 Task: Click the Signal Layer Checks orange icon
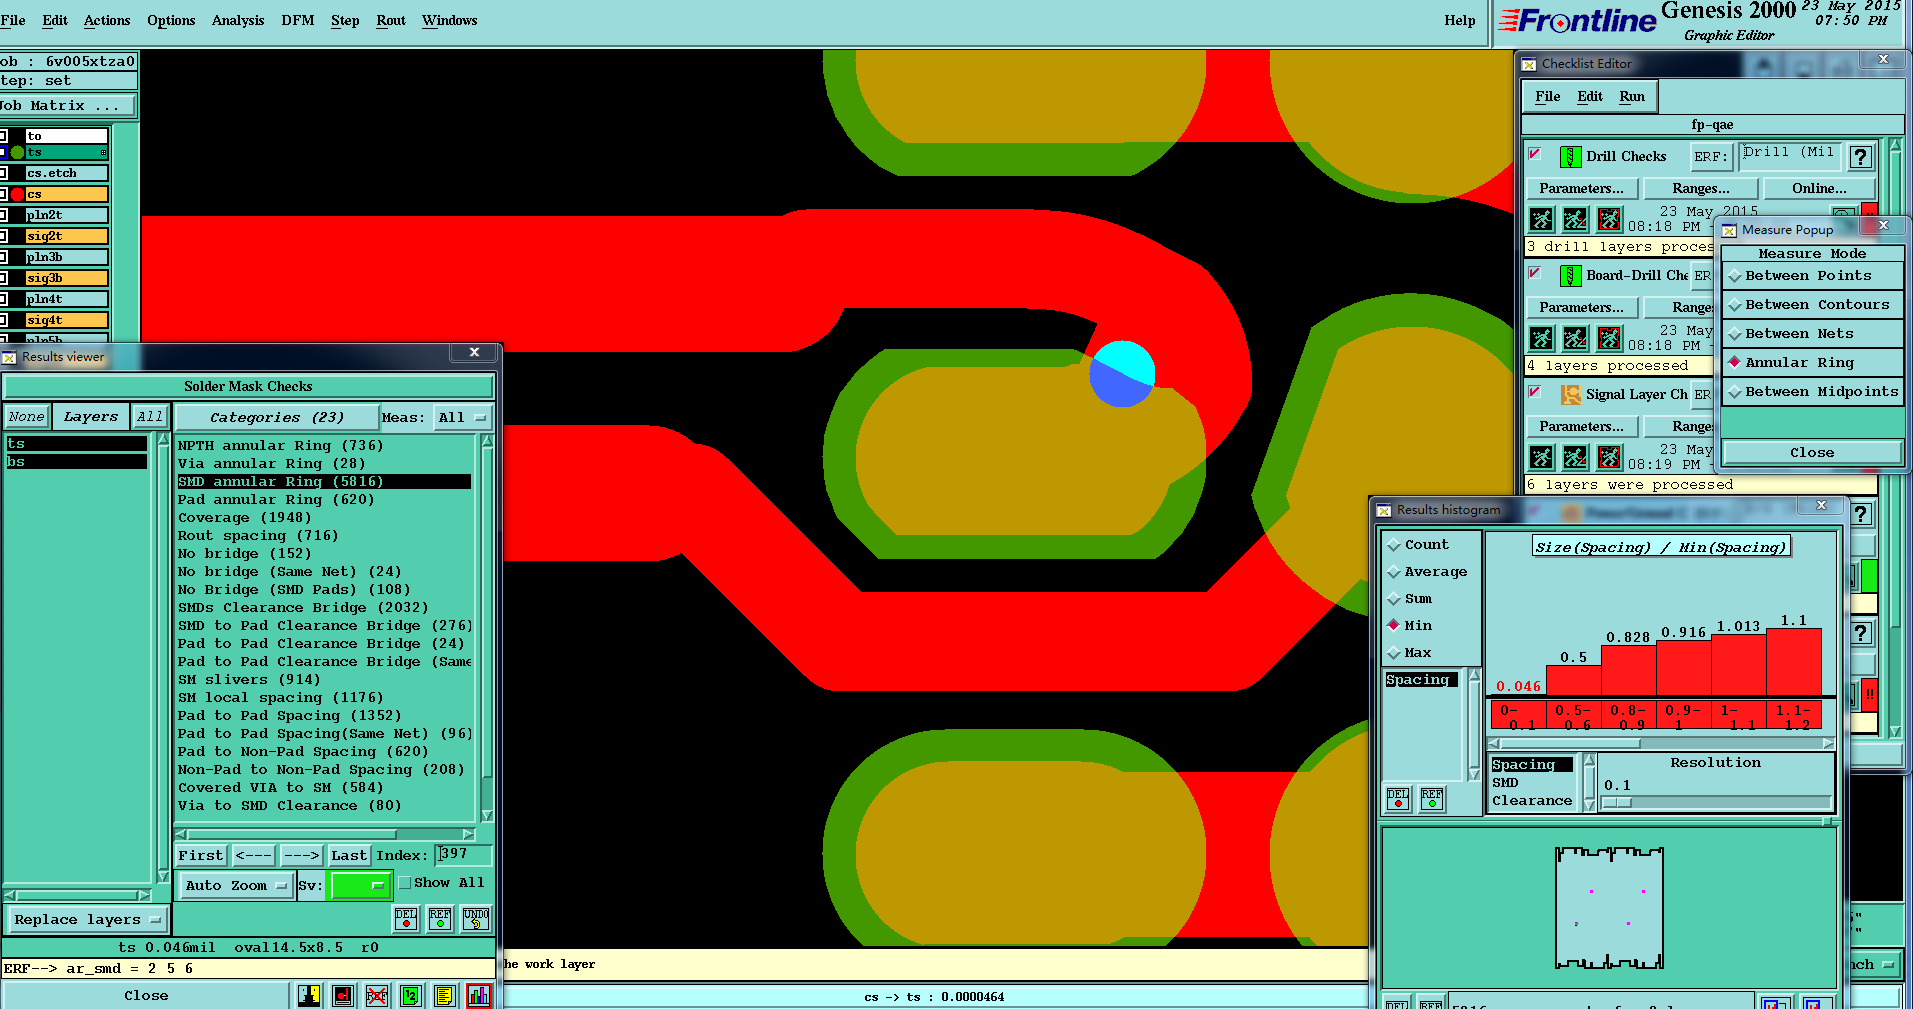tap(1570, 394)
